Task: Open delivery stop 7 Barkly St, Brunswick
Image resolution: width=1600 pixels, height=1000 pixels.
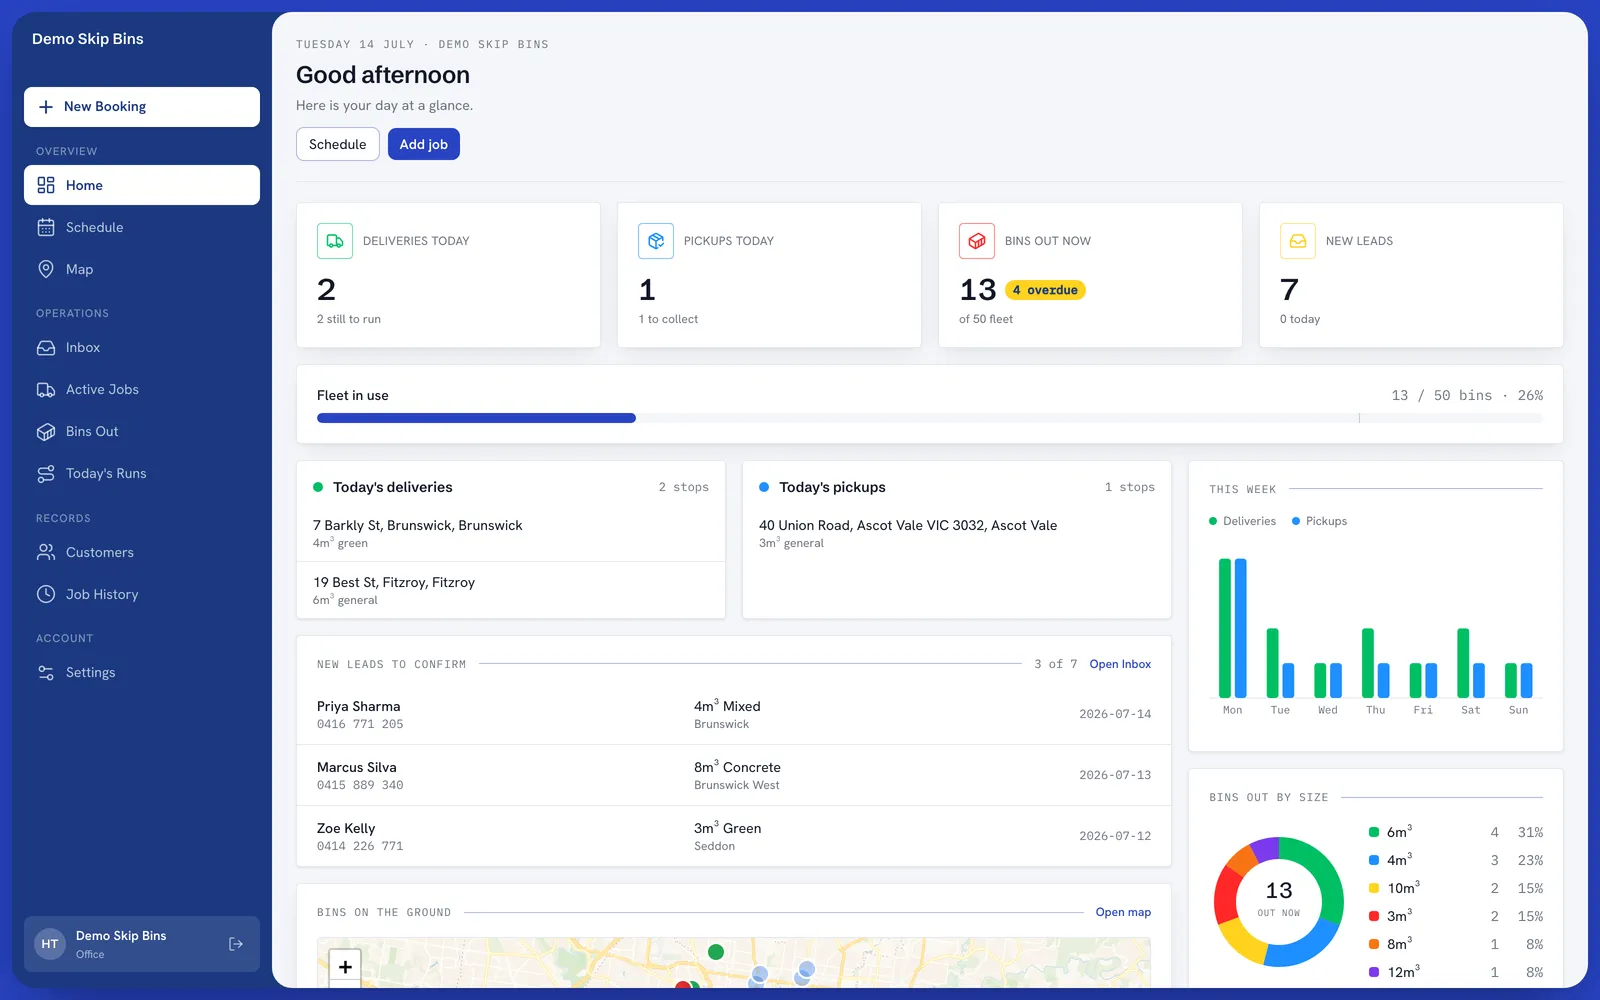Action: [x=511, y=533]
